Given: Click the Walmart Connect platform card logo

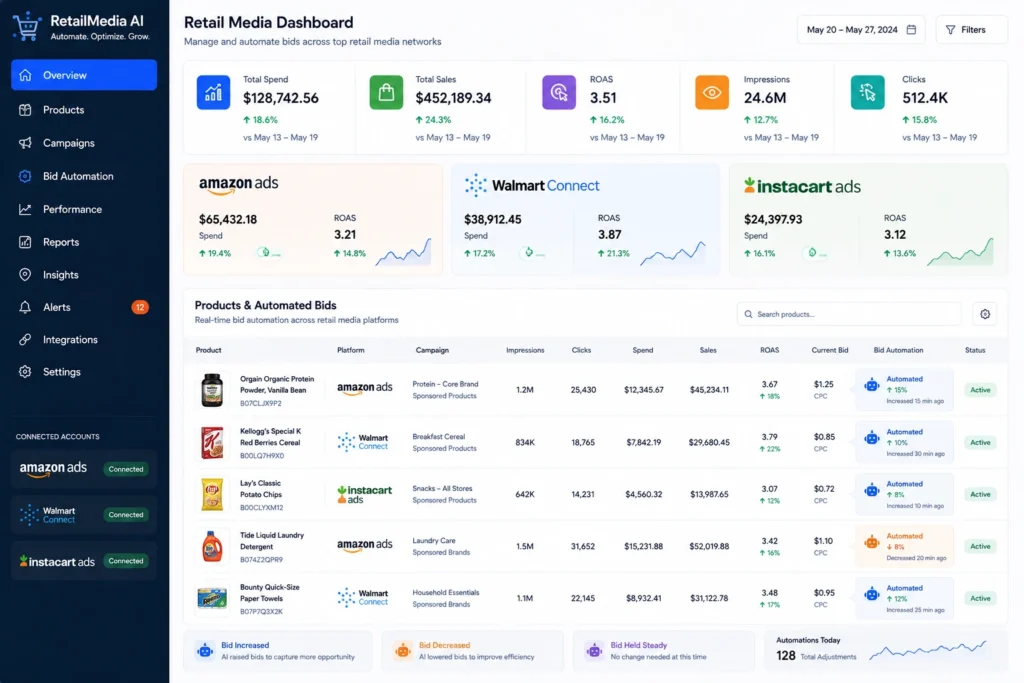Looking at the screenshot, I should tap(532, 186).
